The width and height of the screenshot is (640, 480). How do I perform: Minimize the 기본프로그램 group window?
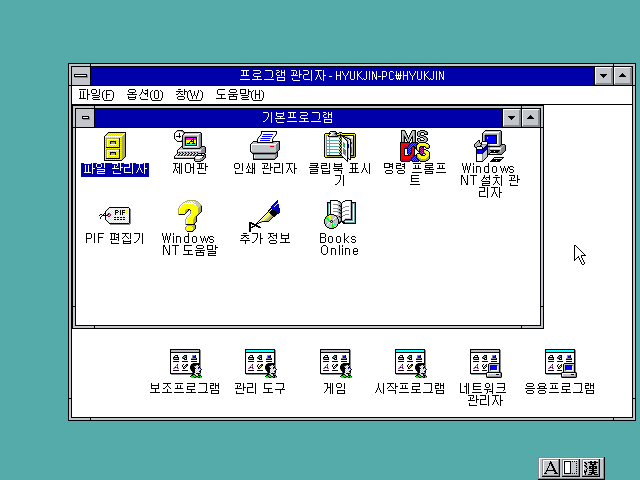tap(511, 118)
